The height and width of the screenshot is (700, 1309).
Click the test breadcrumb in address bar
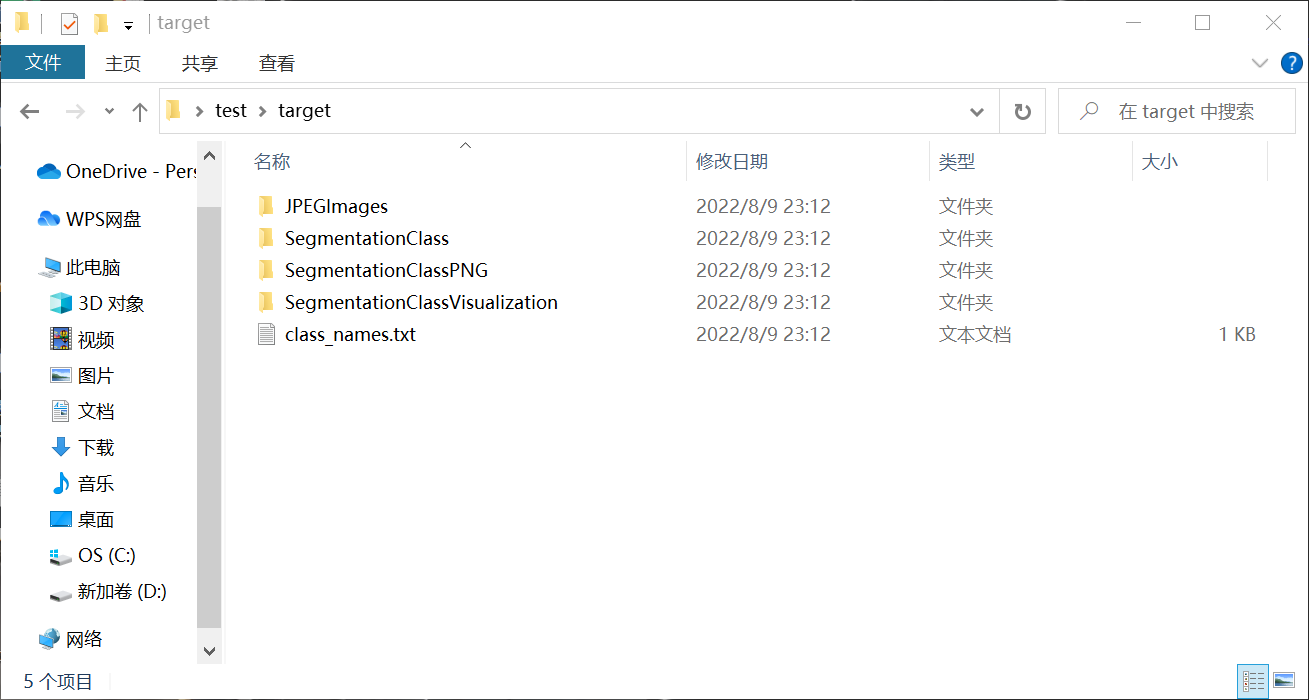point(231,111)
